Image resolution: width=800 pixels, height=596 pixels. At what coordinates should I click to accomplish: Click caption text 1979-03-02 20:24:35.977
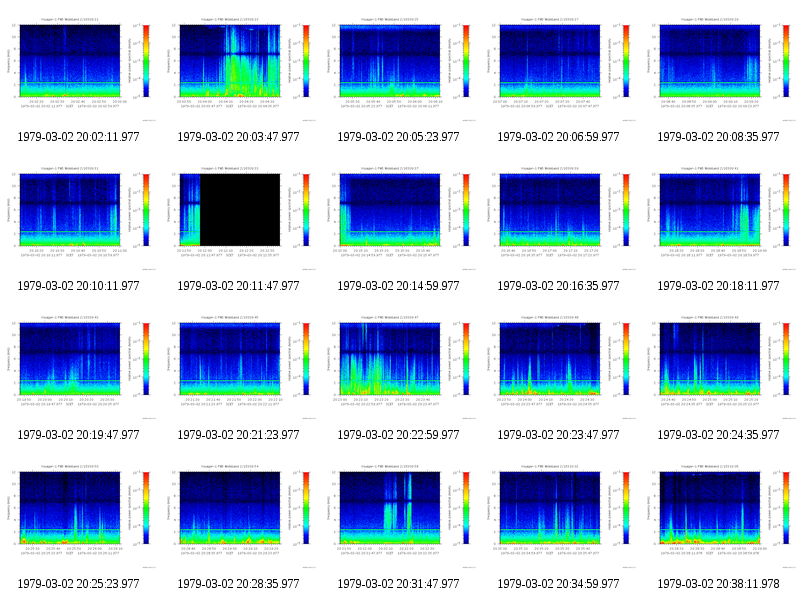(718, 435)
